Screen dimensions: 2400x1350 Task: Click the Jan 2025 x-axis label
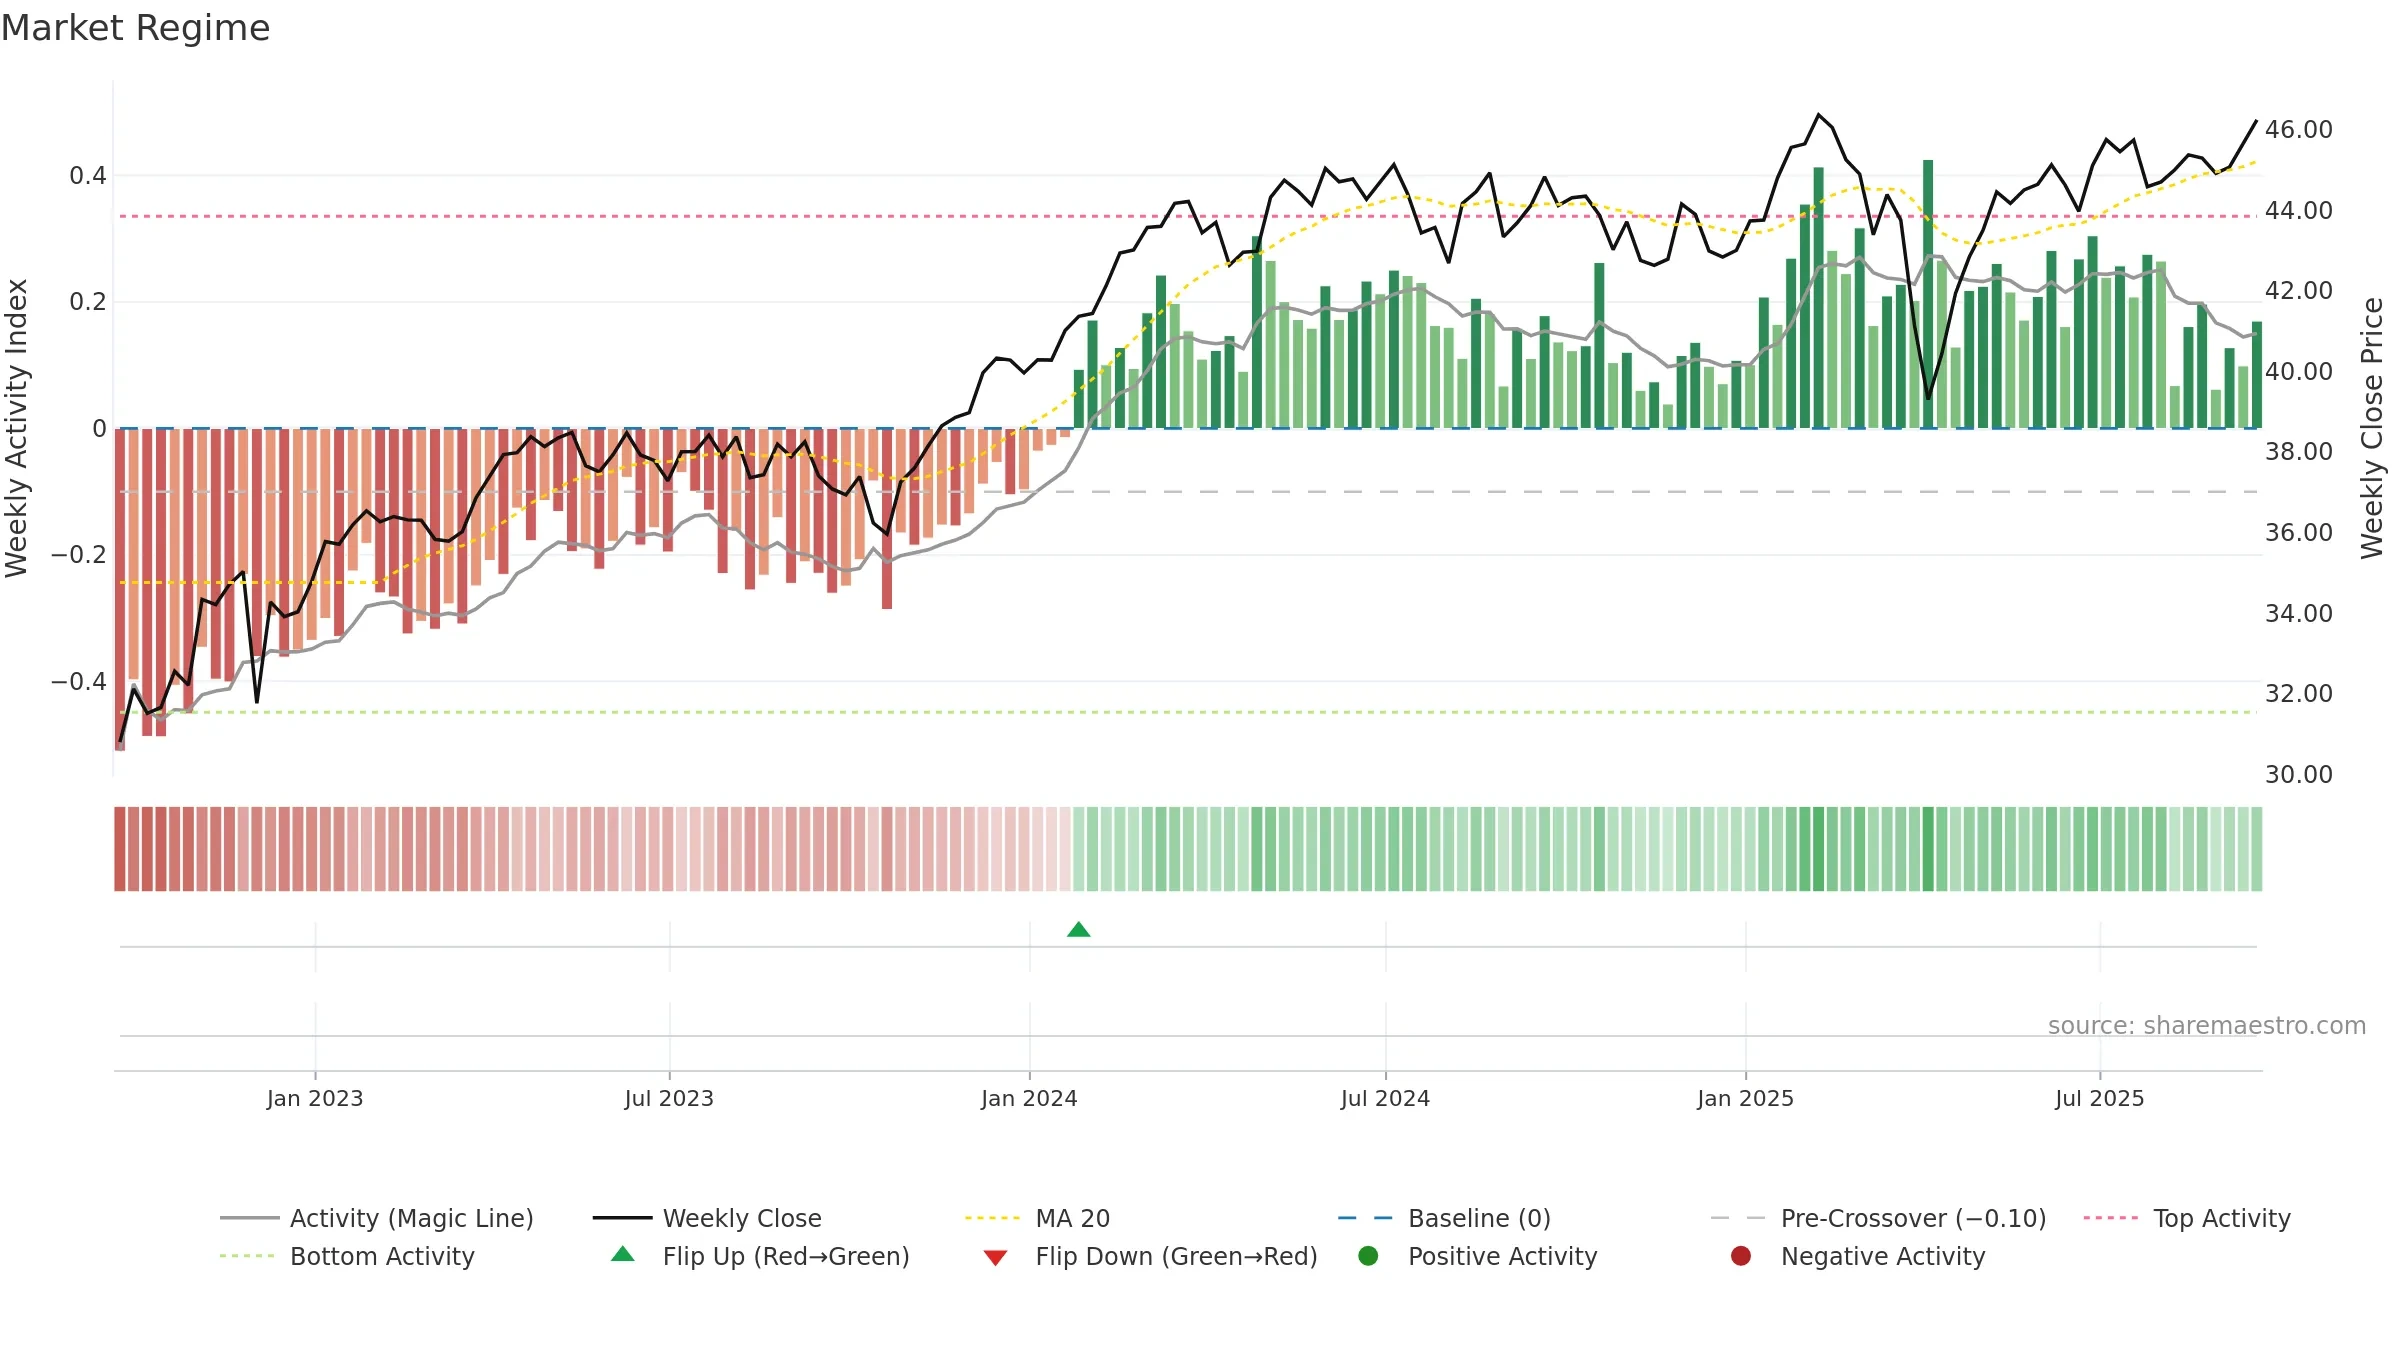1745,1098
